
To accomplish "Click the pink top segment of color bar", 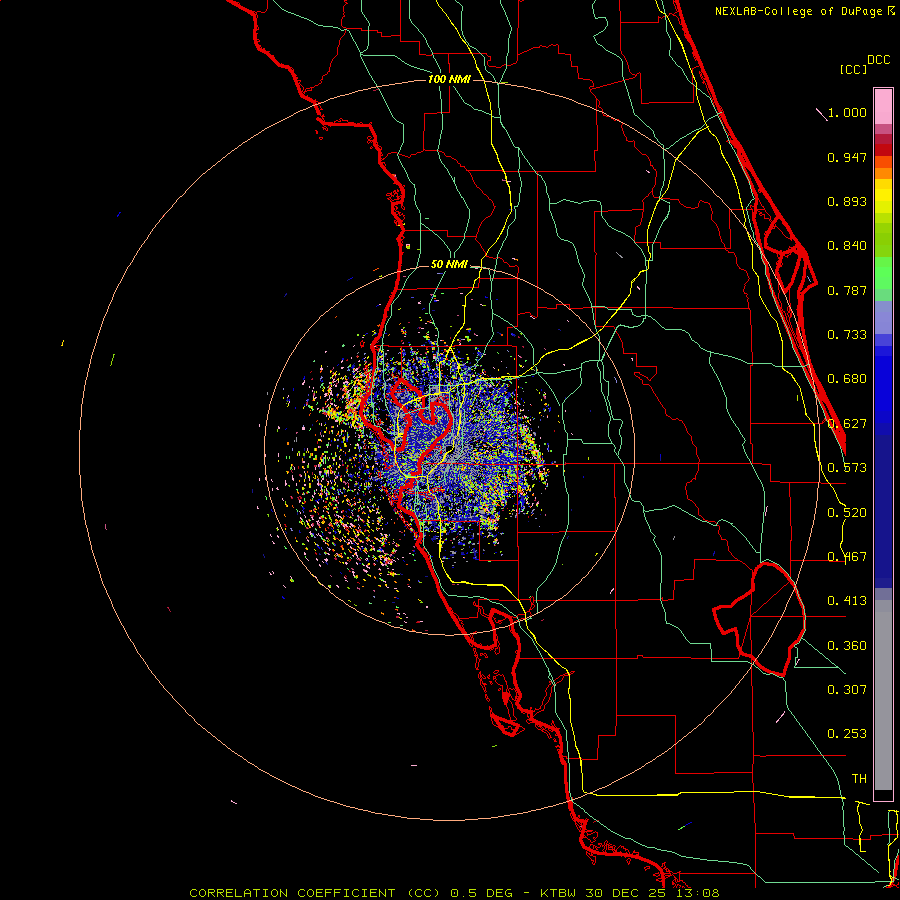I will (883, 107).
